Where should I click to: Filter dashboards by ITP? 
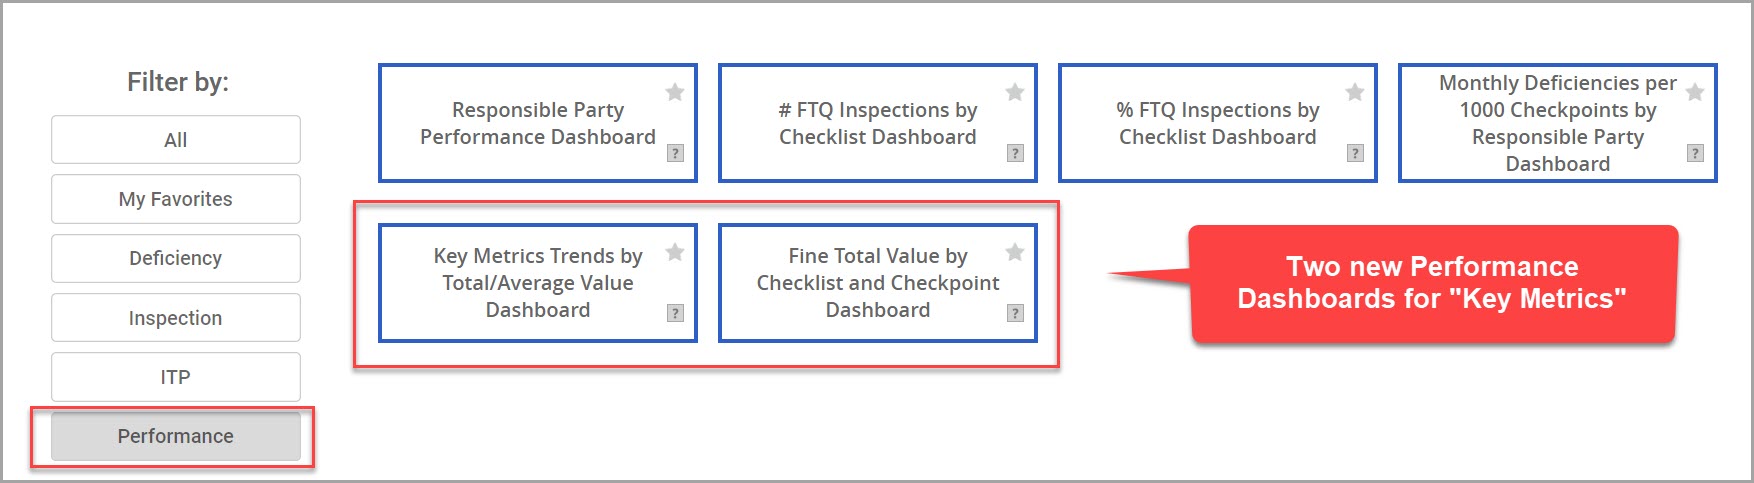176,377
